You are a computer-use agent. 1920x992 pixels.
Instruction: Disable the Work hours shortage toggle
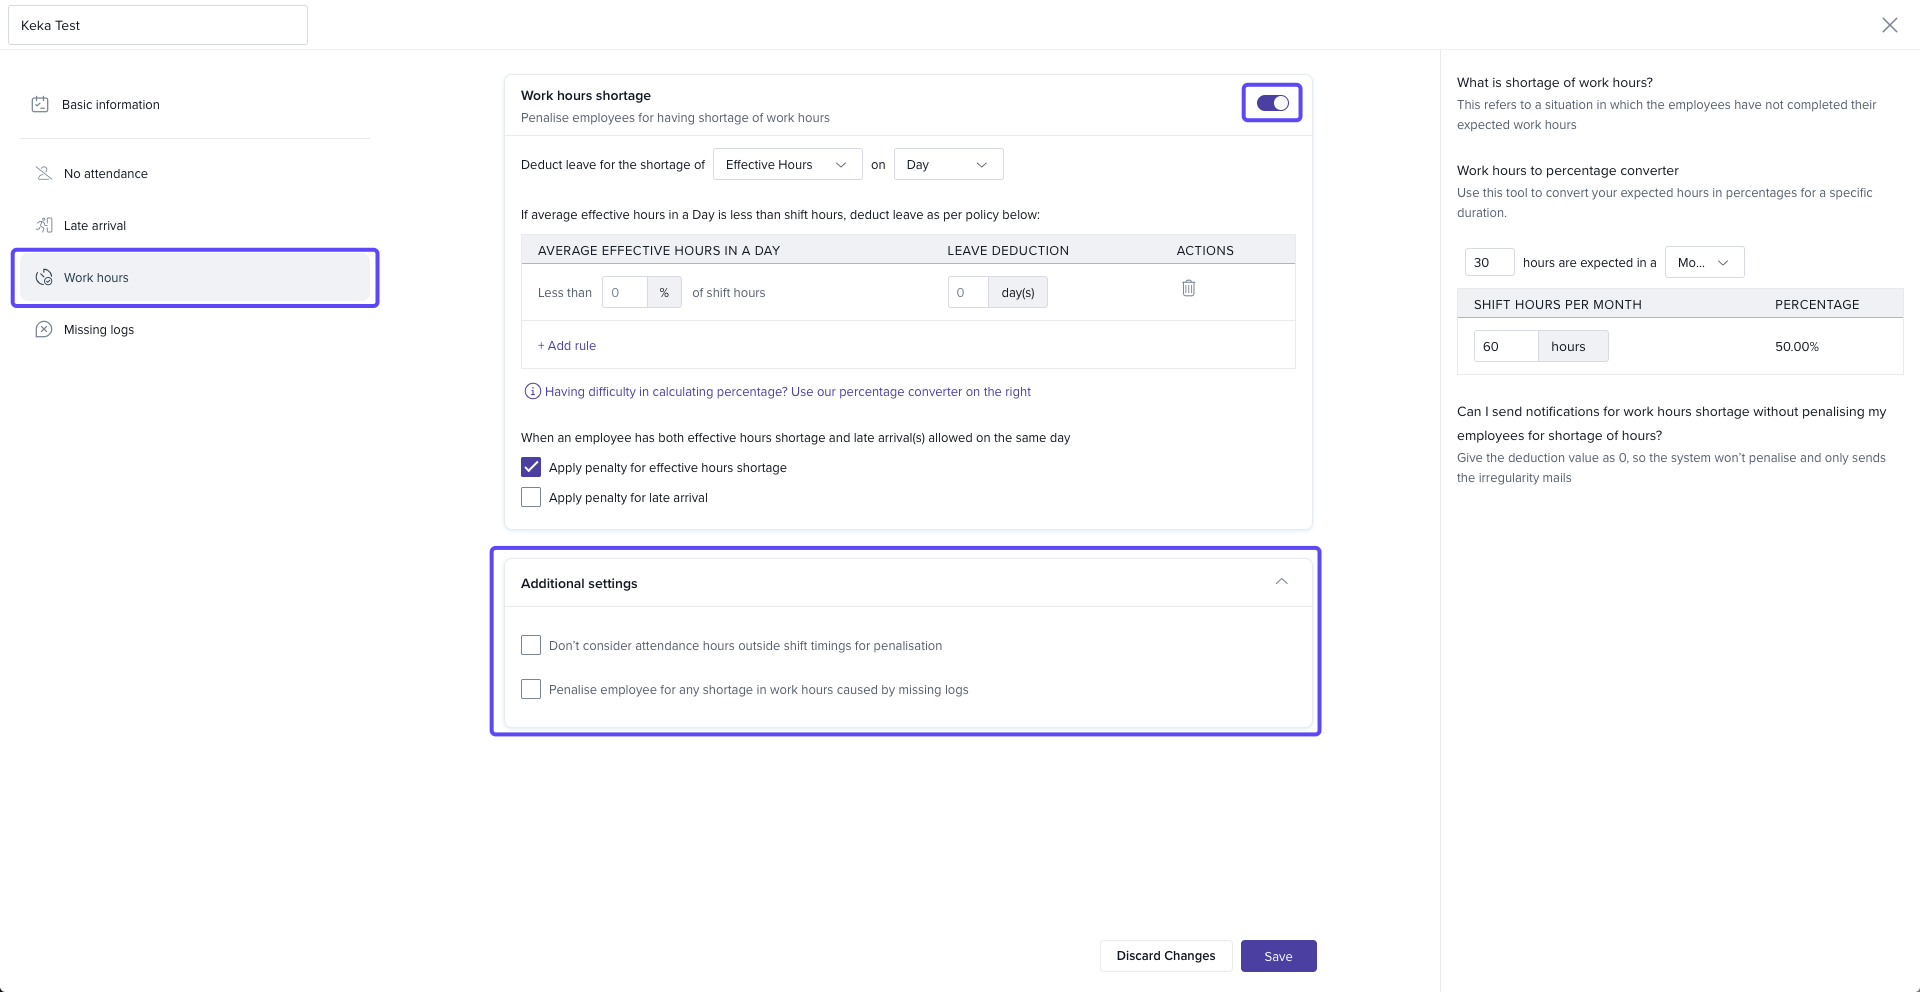click(1272, 103)
